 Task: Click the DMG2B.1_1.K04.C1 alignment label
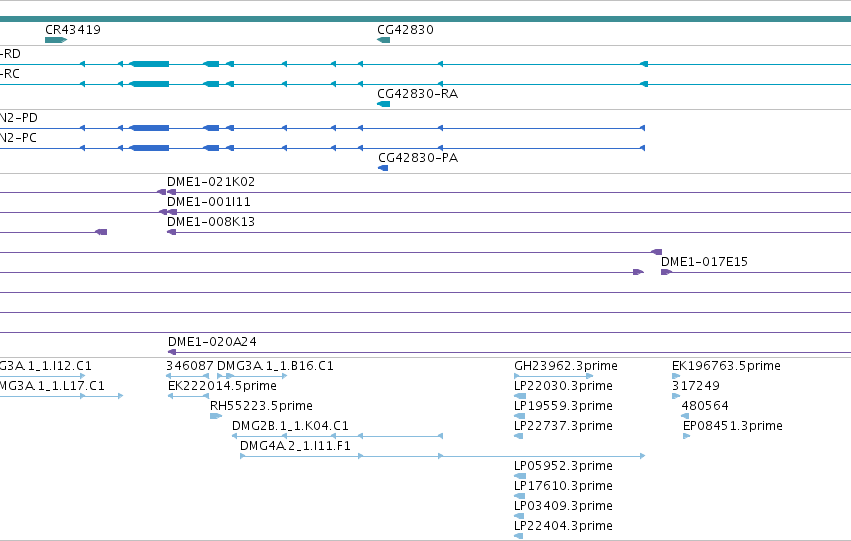(x=290, y=426)
